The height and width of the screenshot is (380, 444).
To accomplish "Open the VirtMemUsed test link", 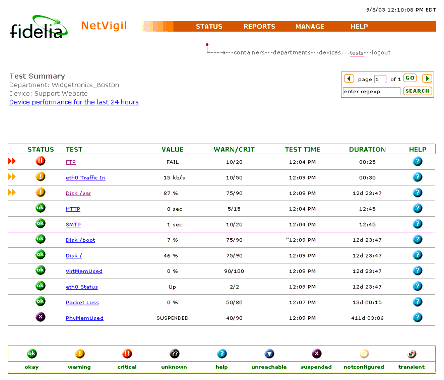I will point(84,271).
